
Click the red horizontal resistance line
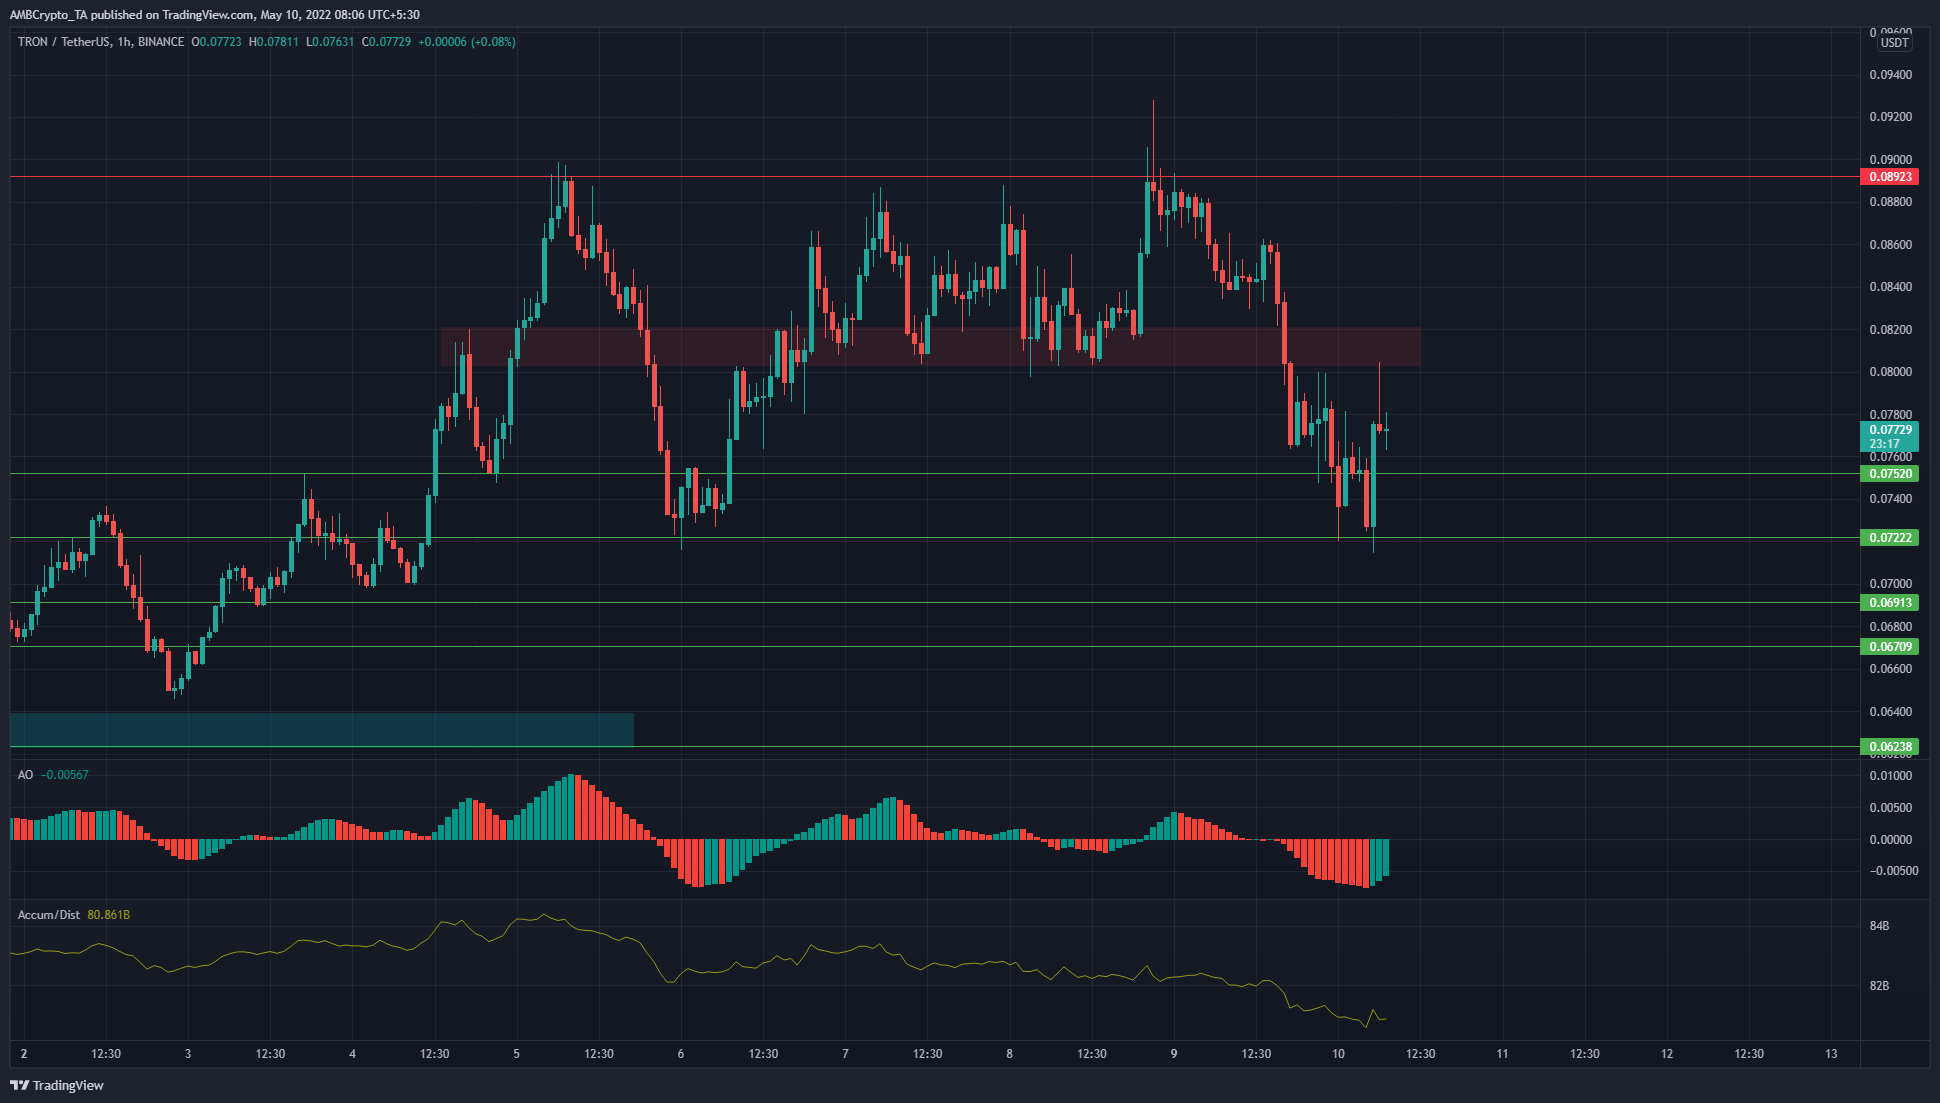click(x=934, y=177)
